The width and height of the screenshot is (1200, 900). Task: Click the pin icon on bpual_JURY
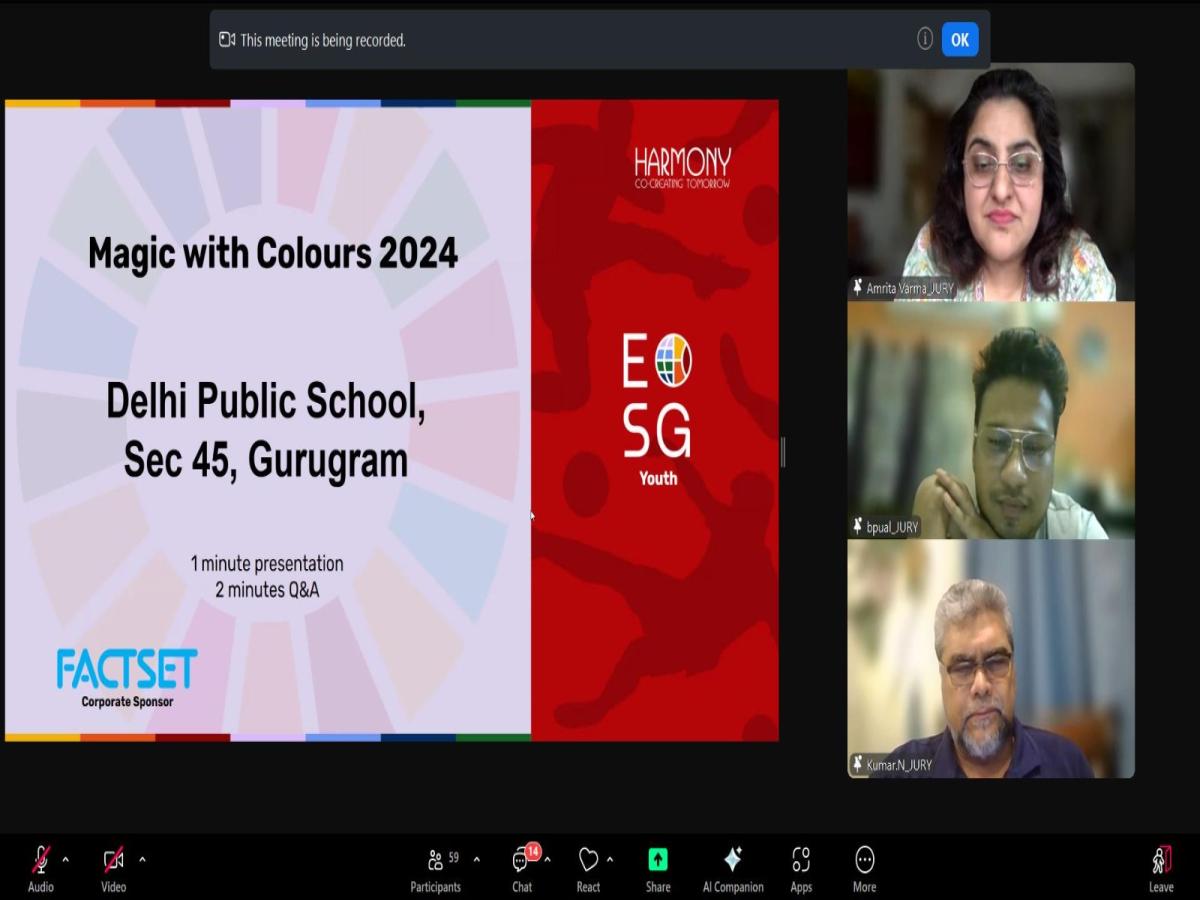coord(858,526)
